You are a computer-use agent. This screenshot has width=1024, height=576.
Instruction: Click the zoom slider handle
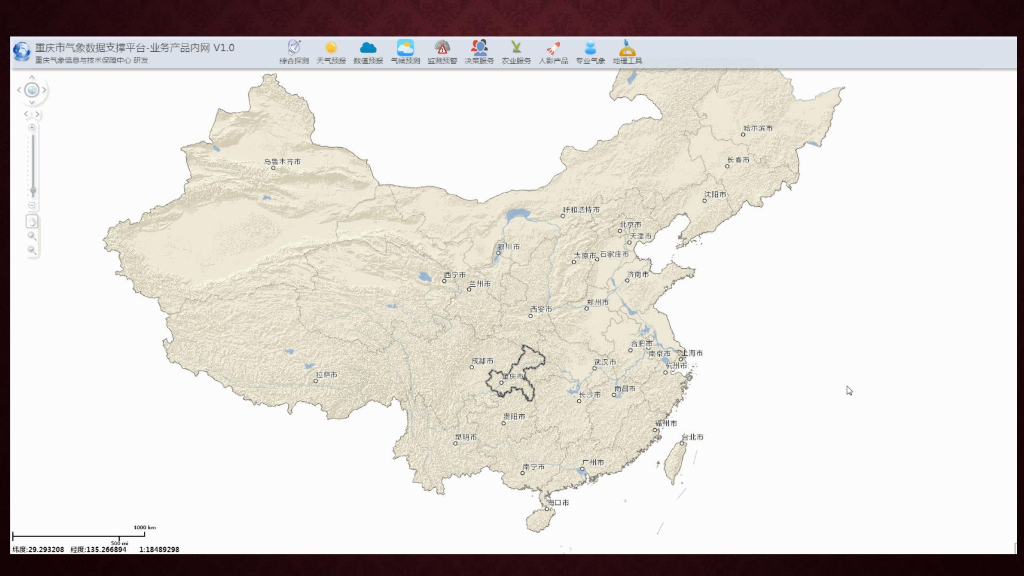[32, 190]
